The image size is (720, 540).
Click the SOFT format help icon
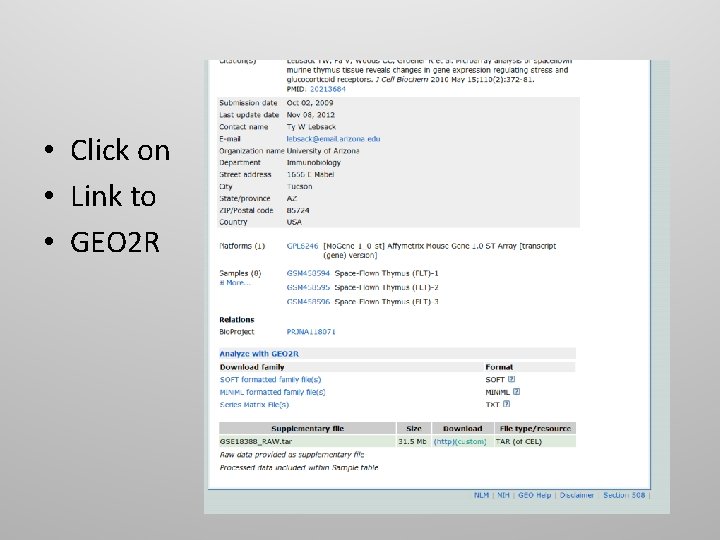point(512,379)
